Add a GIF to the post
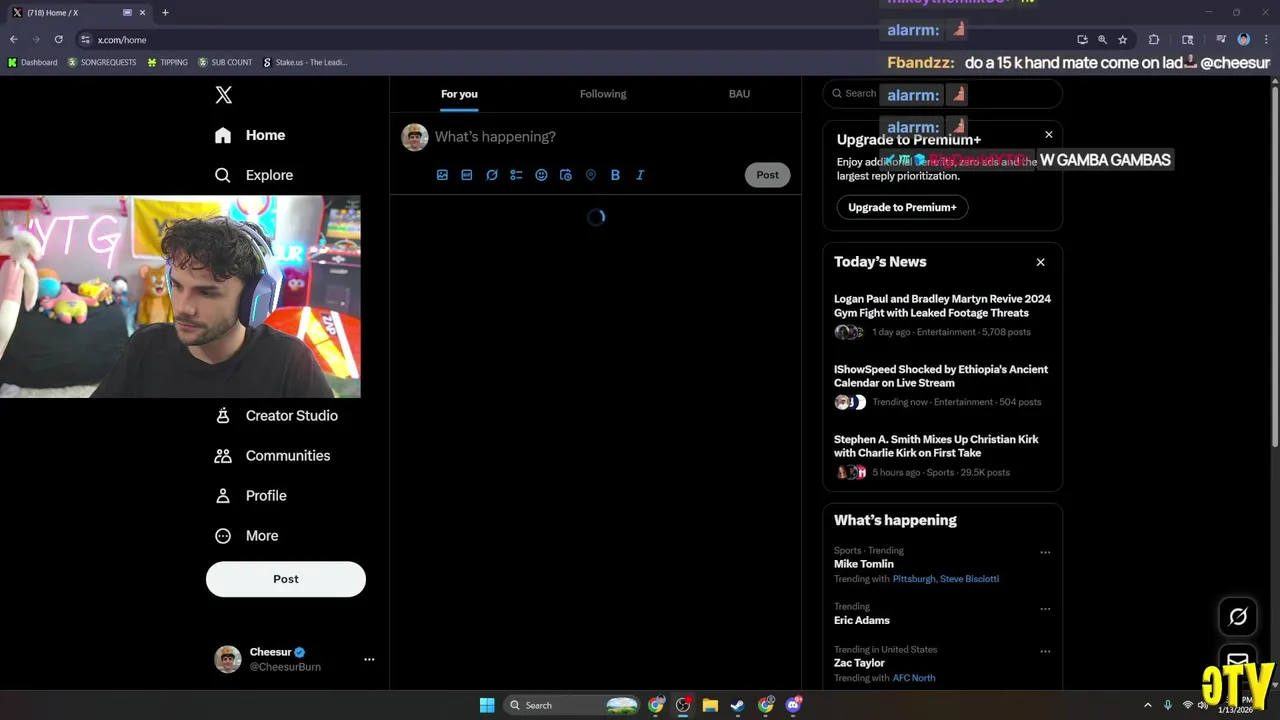Viewport: 1280px width, 720px height. tap(467, 175)
